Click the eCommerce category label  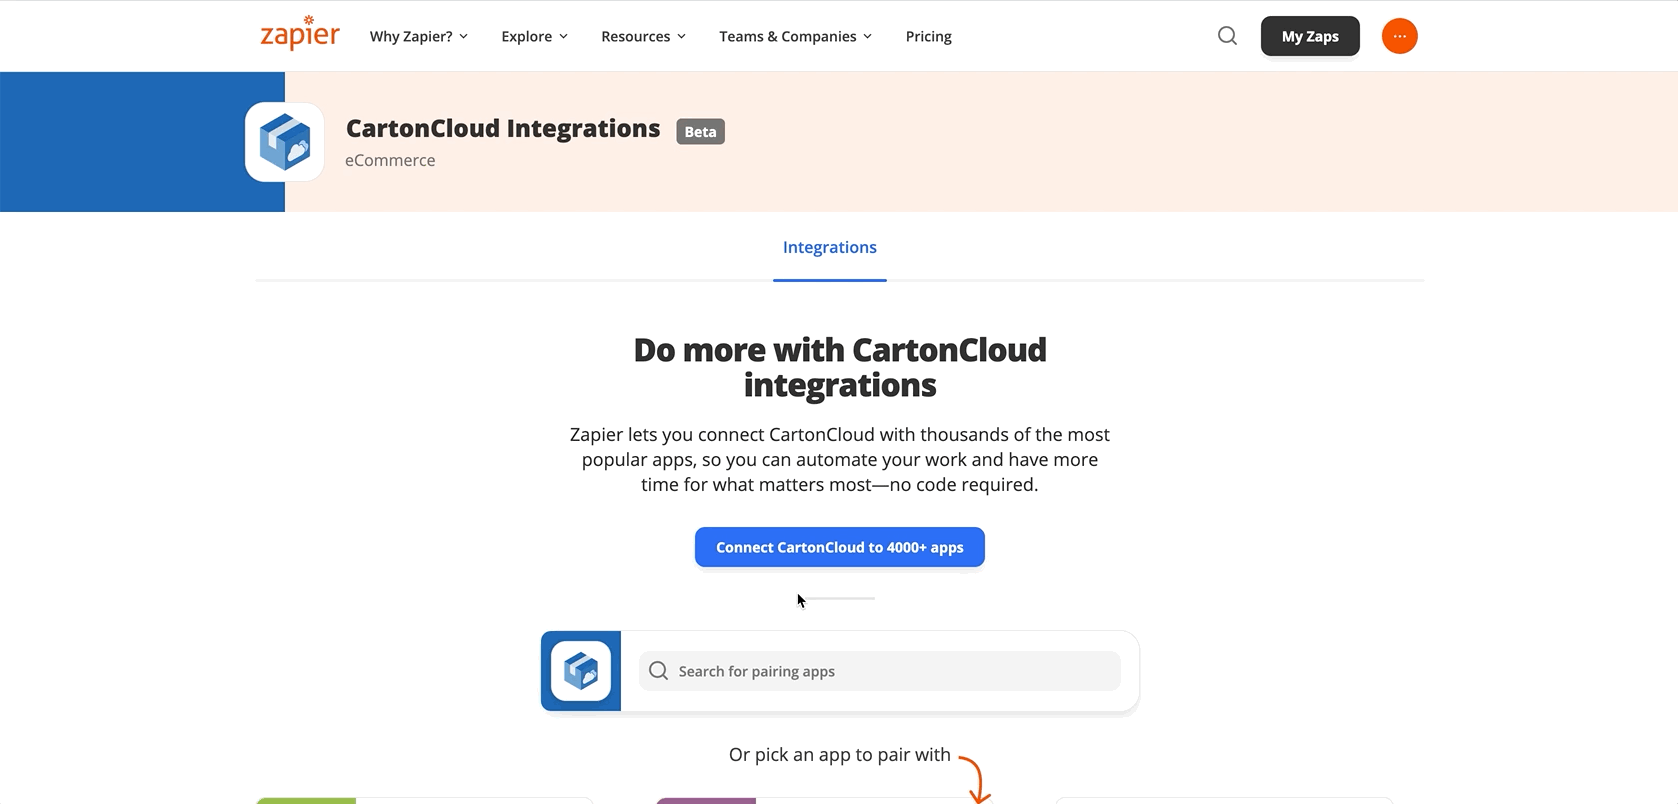(x=390, y=160)
